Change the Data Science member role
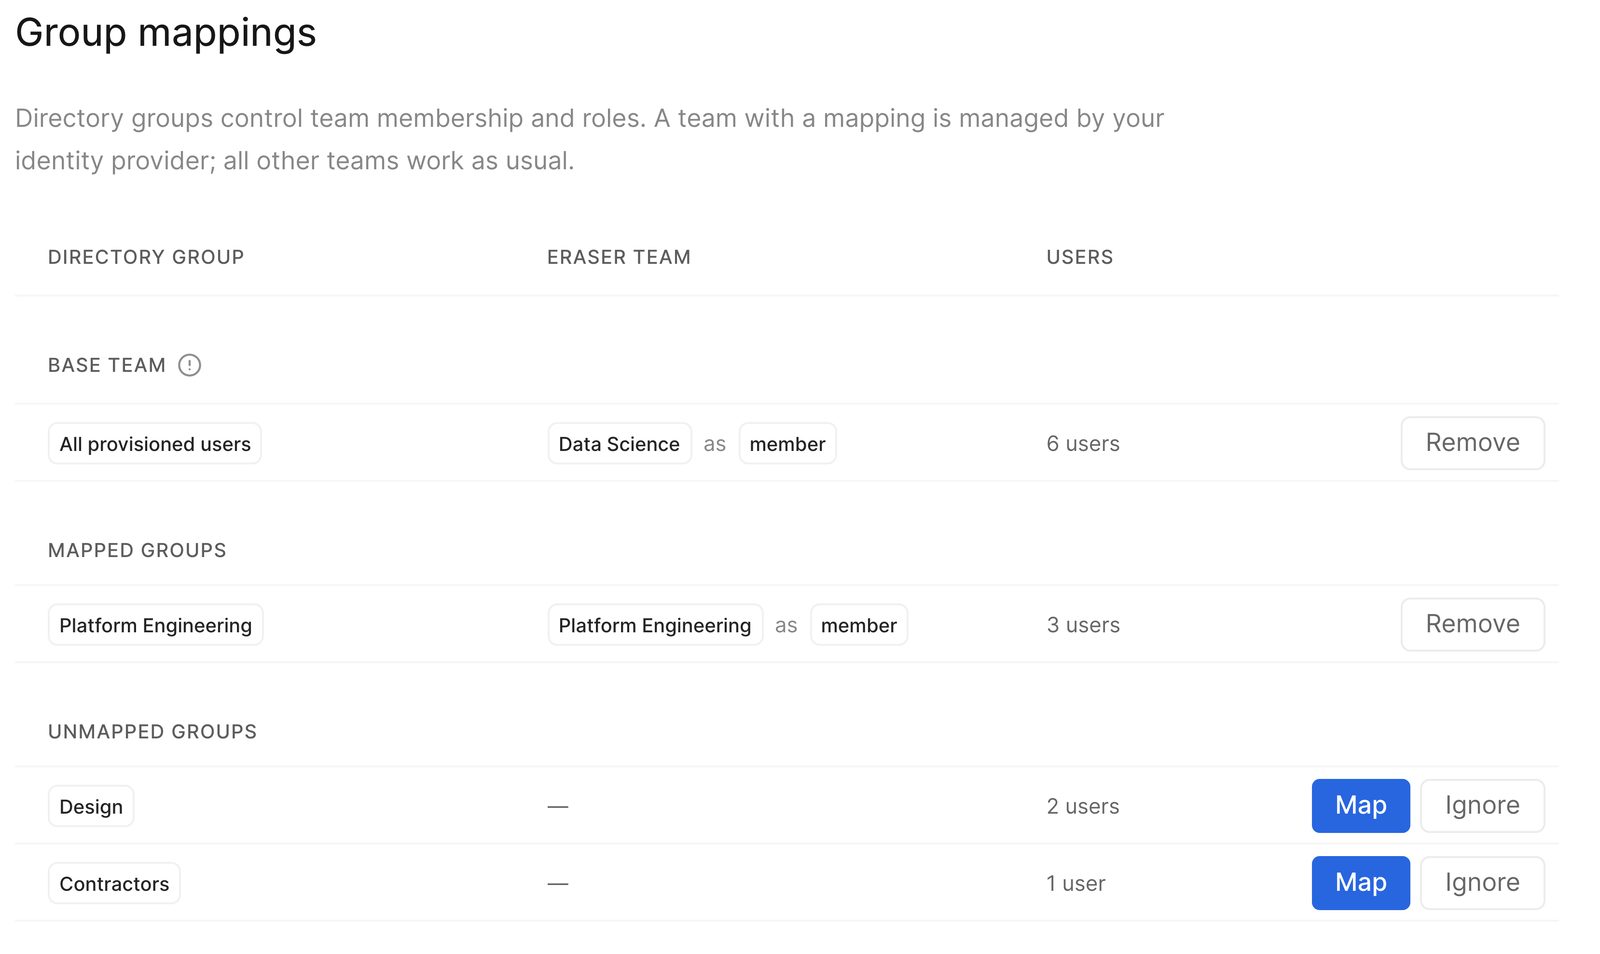The width and height of the screenshot is (1600, 954). coord(787,444)
